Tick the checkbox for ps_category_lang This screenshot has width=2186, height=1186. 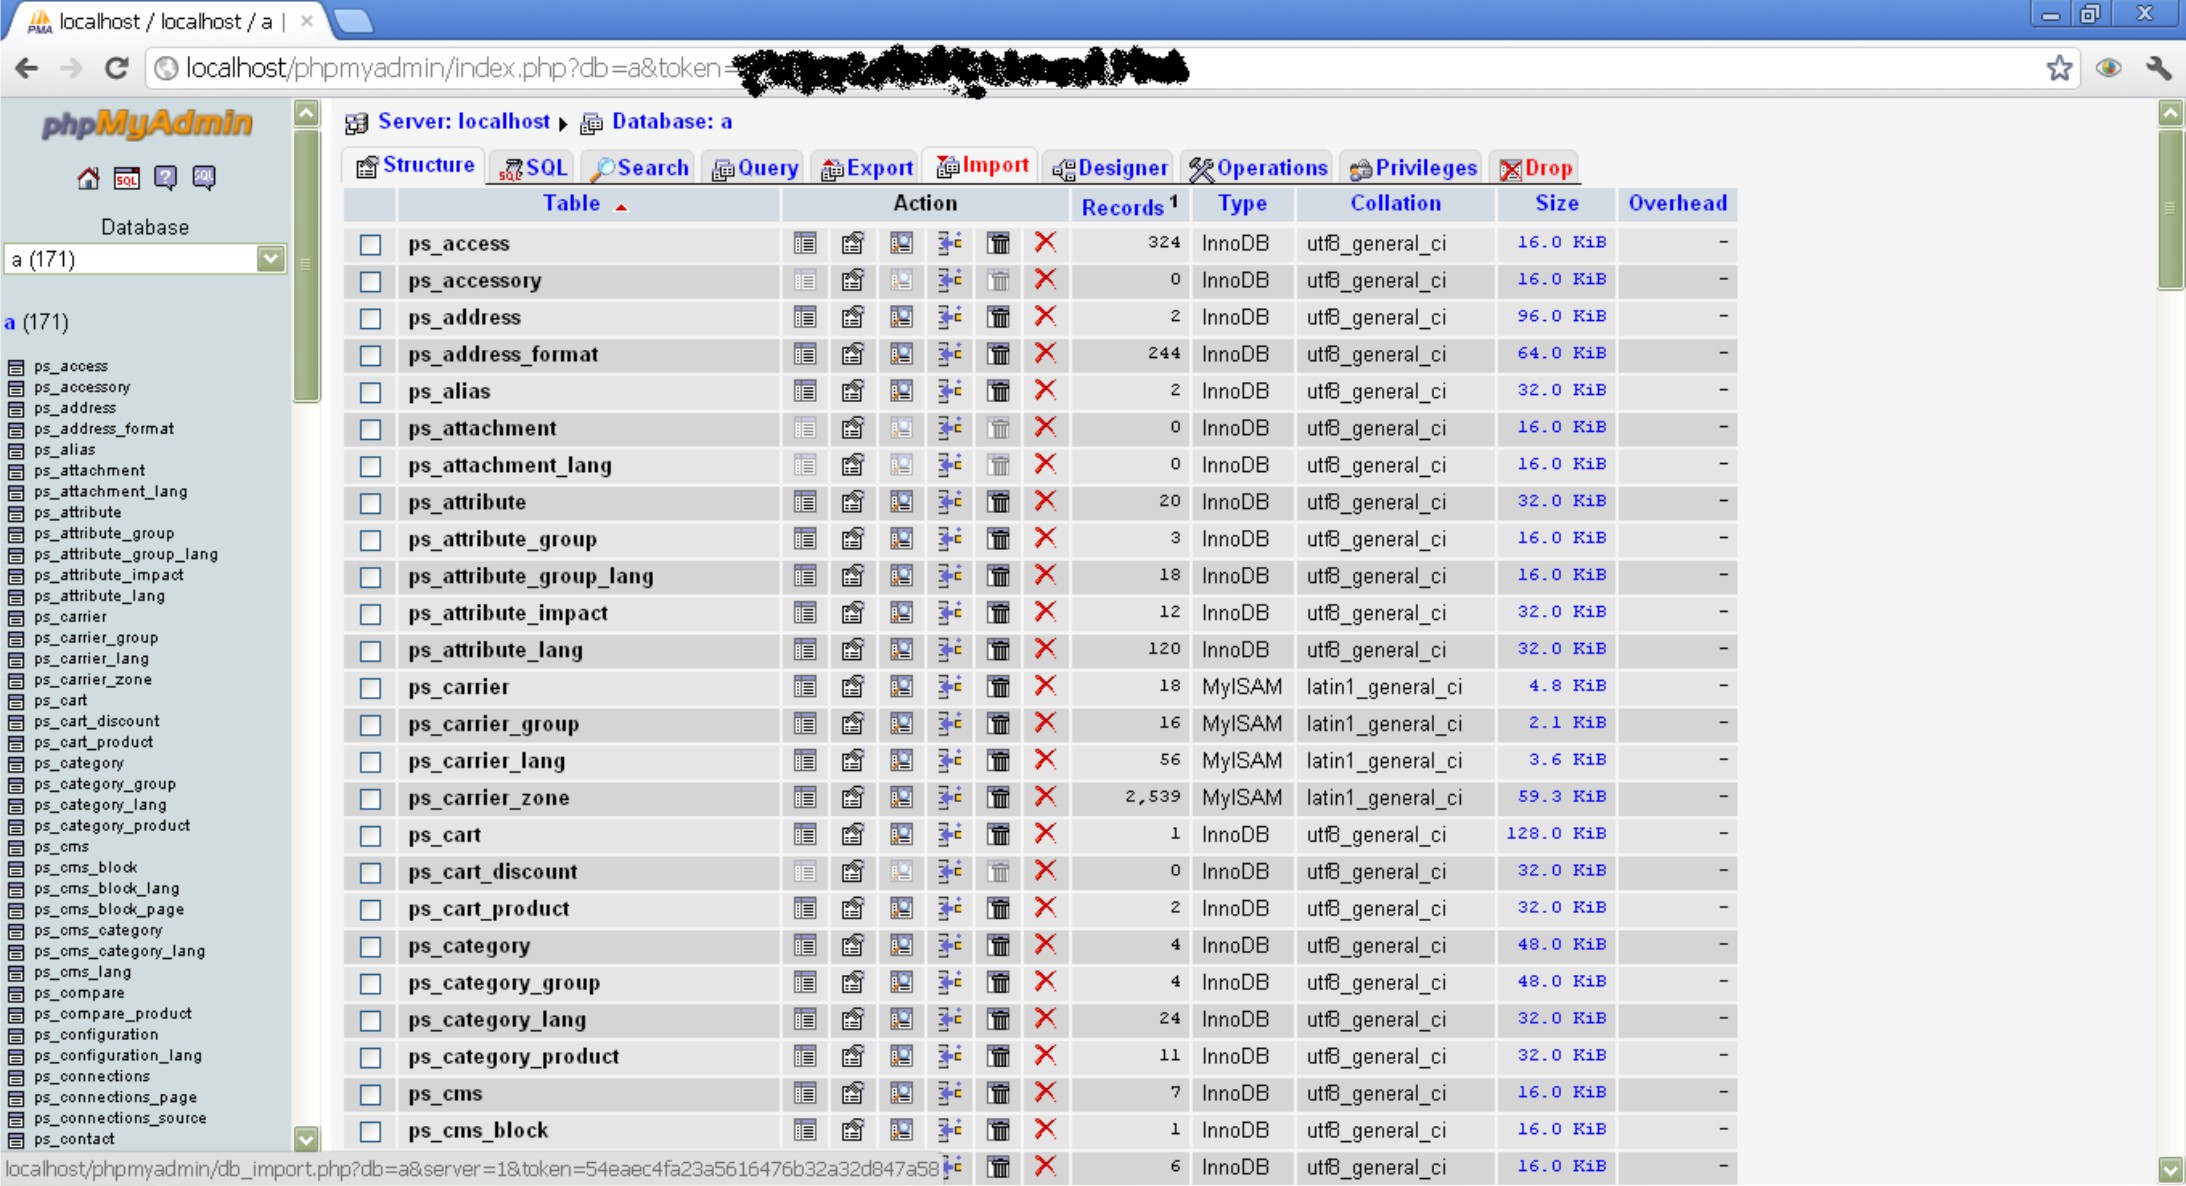coord(371,1021)
